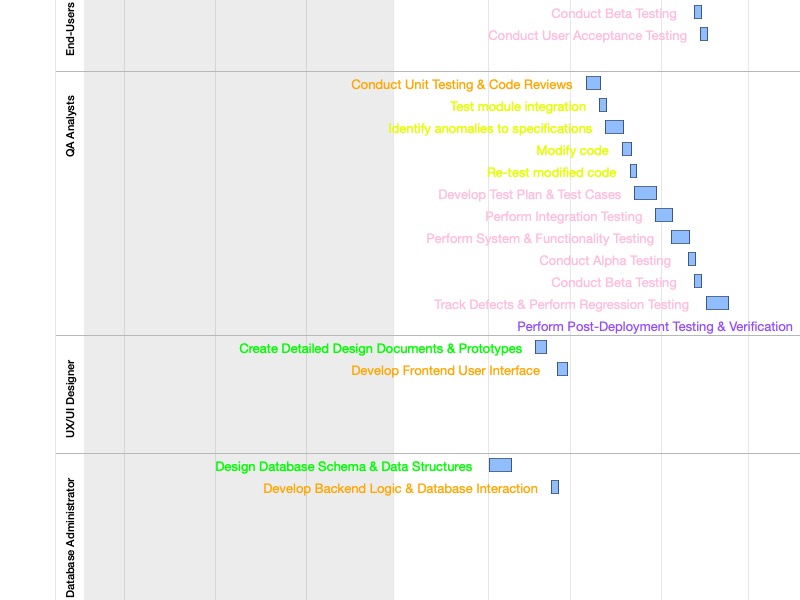
Task: Select the Conduct Alpha Testing task bar
Action: pos(692,259)
